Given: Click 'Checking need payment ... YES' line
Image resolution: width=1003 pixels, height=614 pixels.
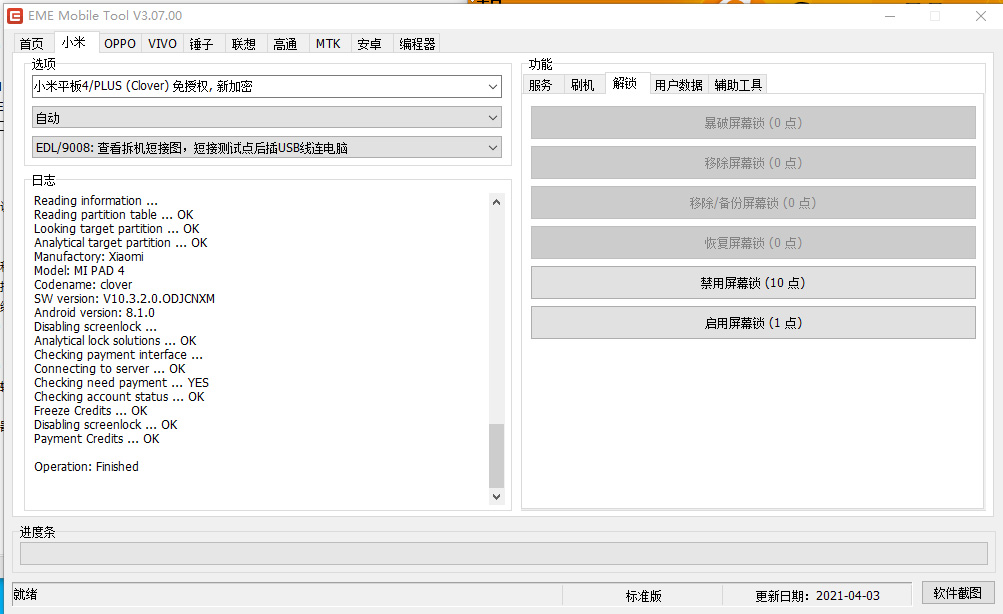Looking at the screenshot, I should coord(122,382).
